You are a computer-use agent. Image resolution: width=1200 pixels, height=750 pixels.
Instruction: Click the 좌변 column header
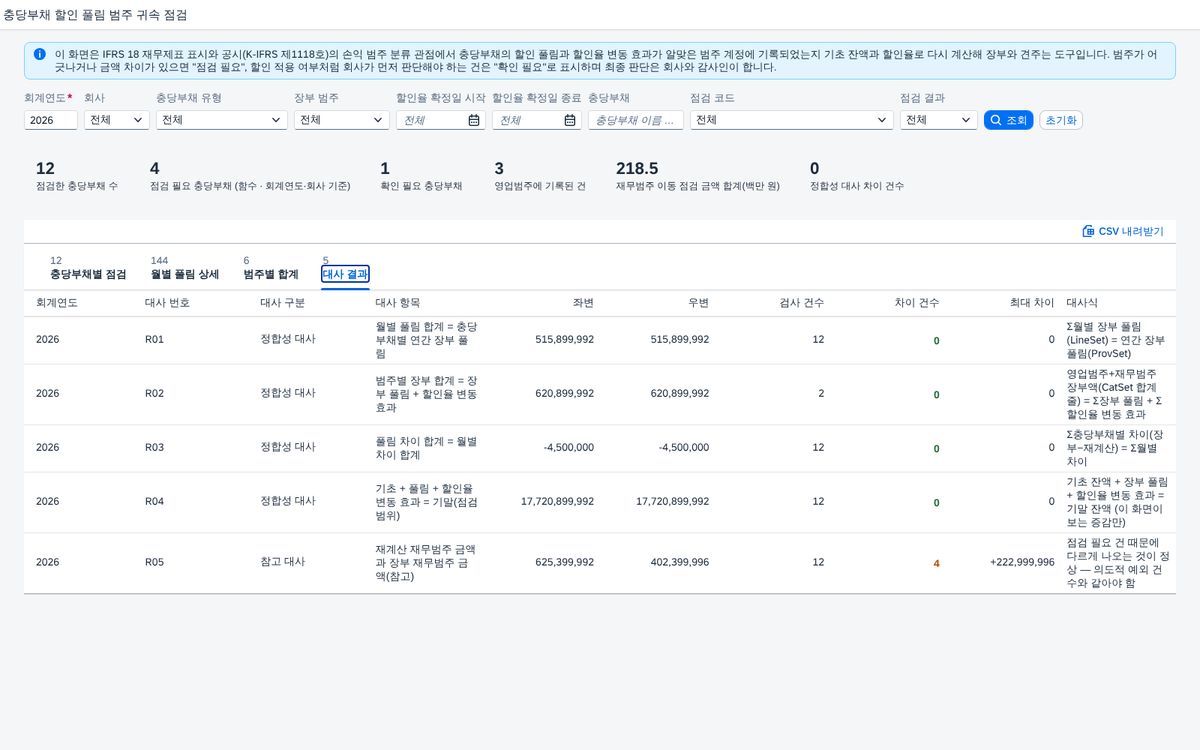coord(583,303)
